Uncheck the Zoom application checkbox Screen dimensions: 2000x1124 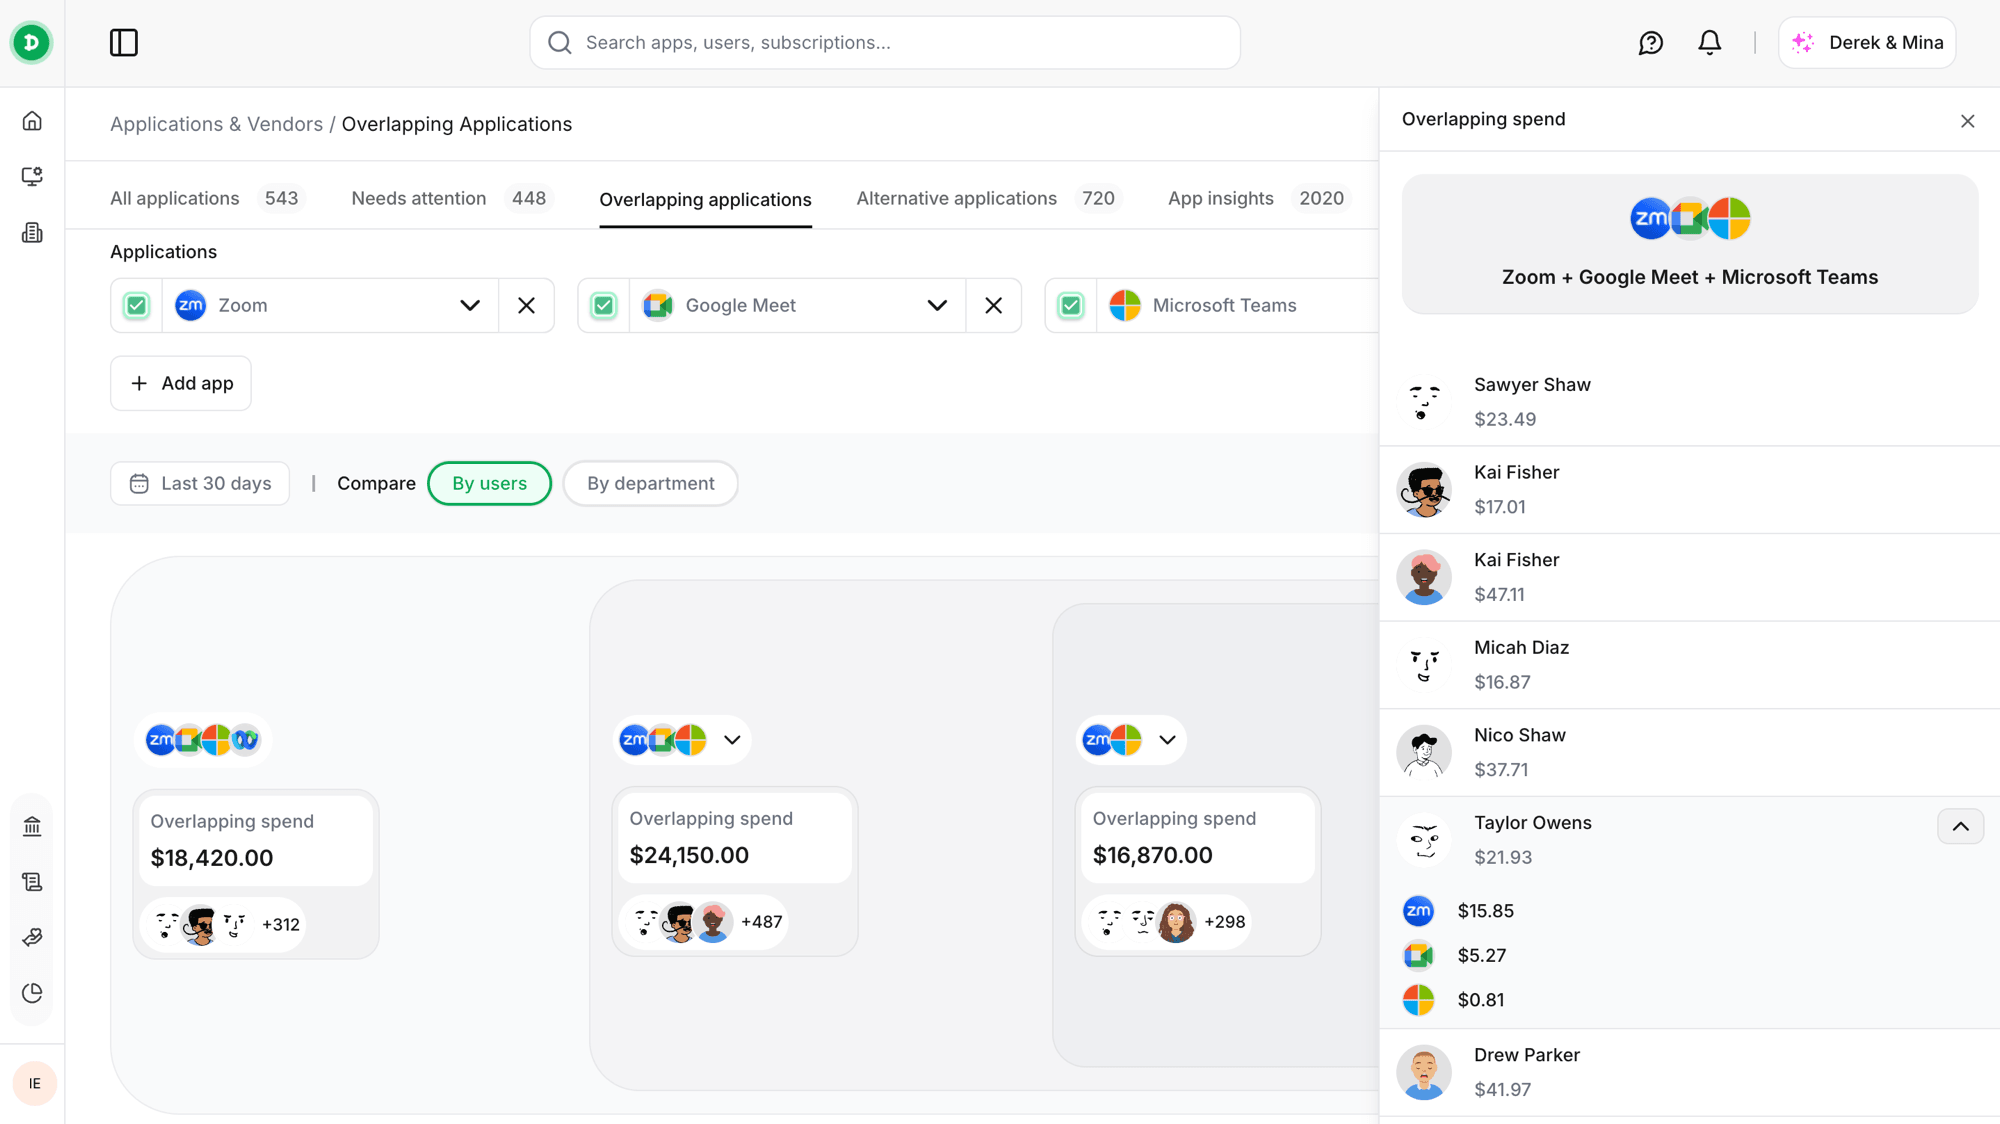[x=137, y=306]
